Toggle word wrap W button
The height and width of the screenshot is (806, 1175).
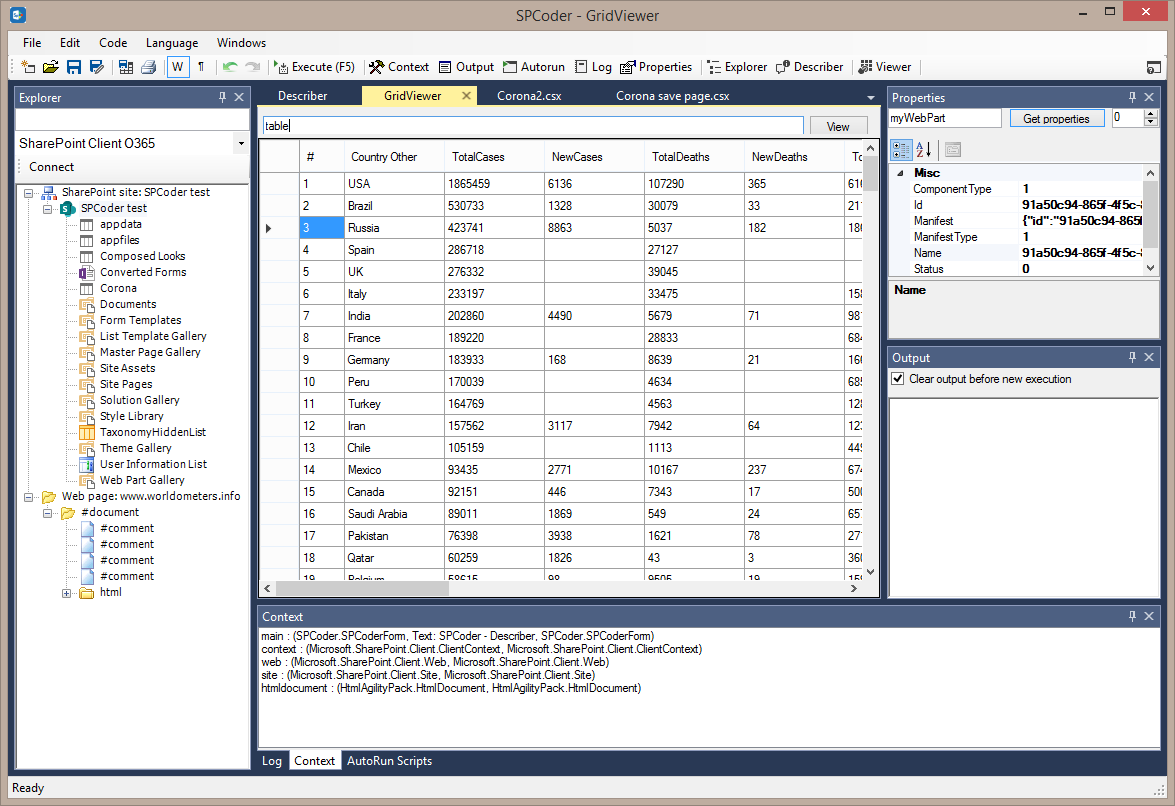click(x=178, y=67)
